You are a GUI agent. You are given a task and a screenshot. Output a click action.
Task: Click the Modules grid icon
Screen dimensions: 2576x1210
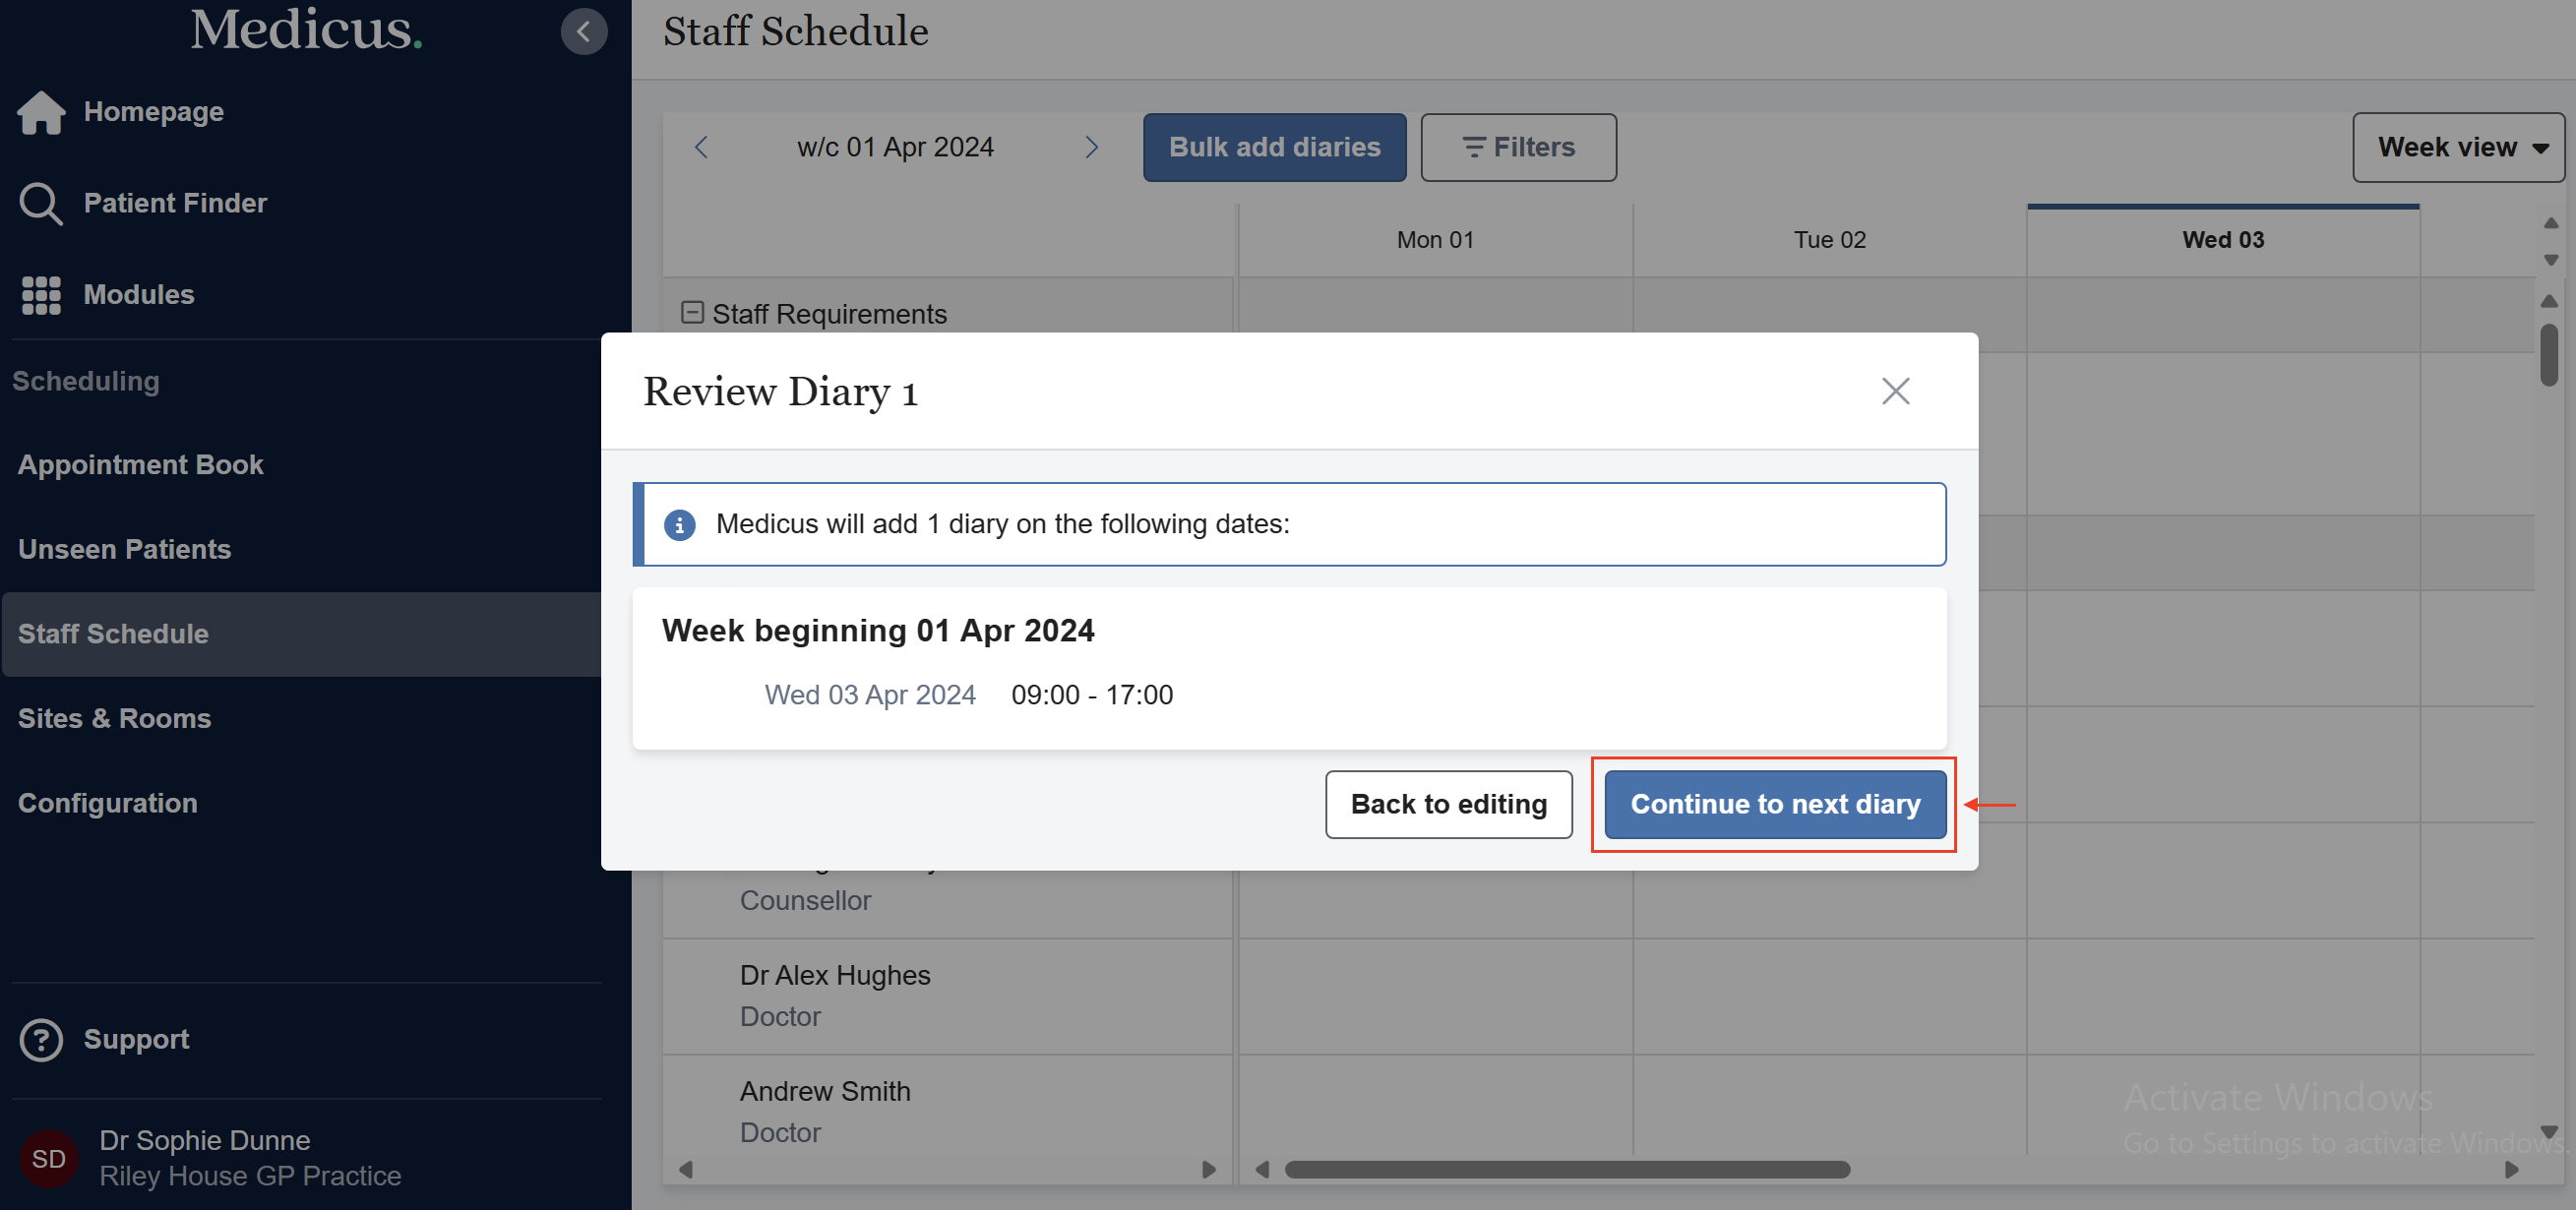(41, 295)
